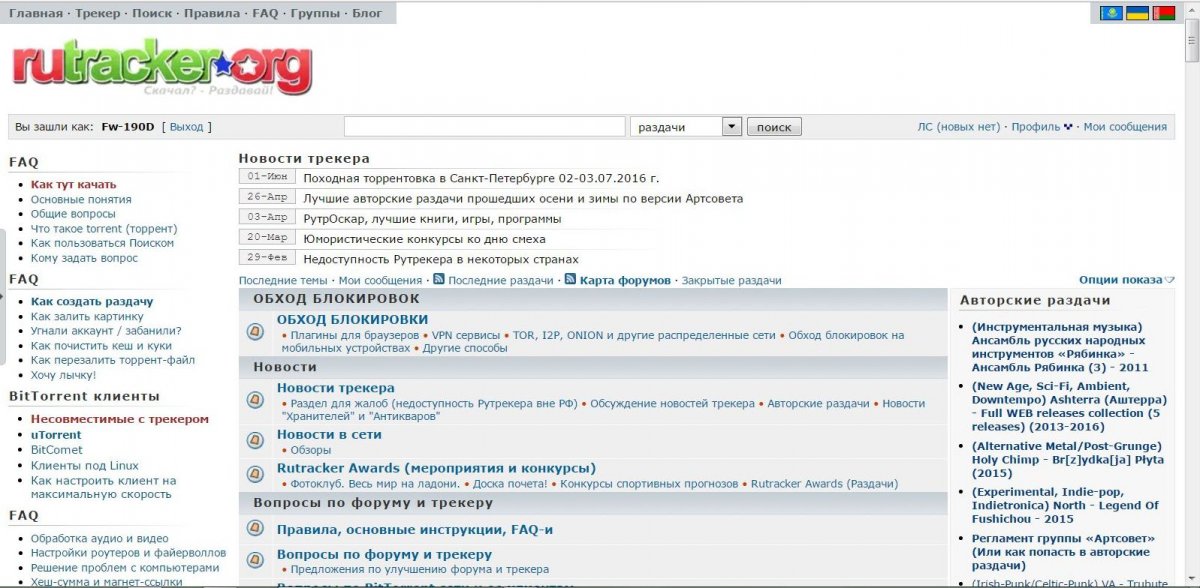The height and width of the screenshot is (588, 1200).
Task: Select the Belarus flag icon
Action: click(1163, 13)
